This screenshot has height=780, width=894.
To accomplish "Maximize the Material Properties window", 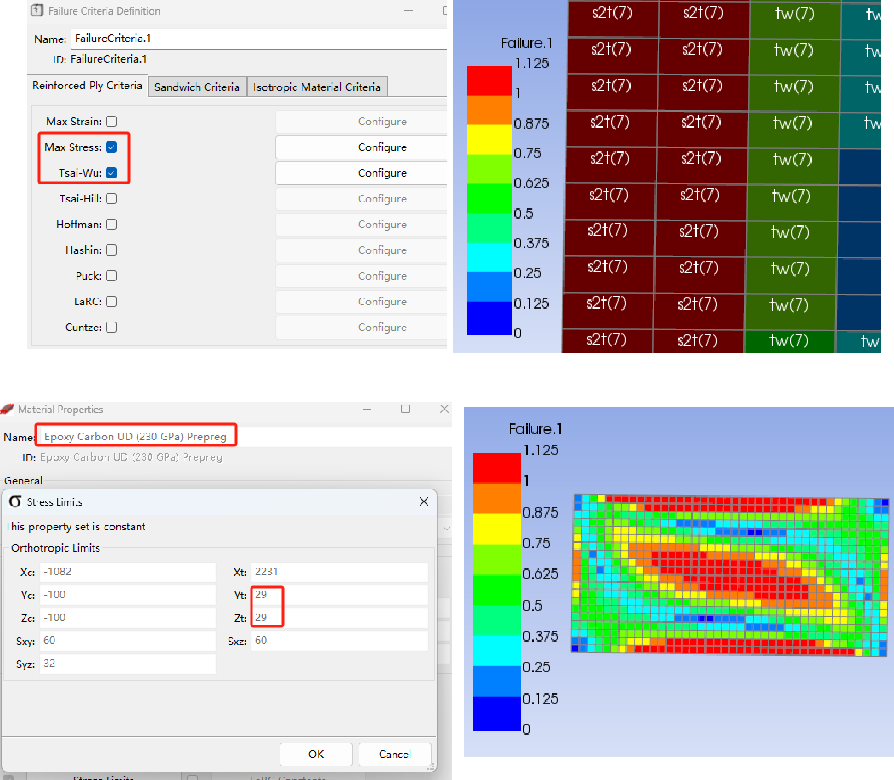I will [x=405, y=409].
